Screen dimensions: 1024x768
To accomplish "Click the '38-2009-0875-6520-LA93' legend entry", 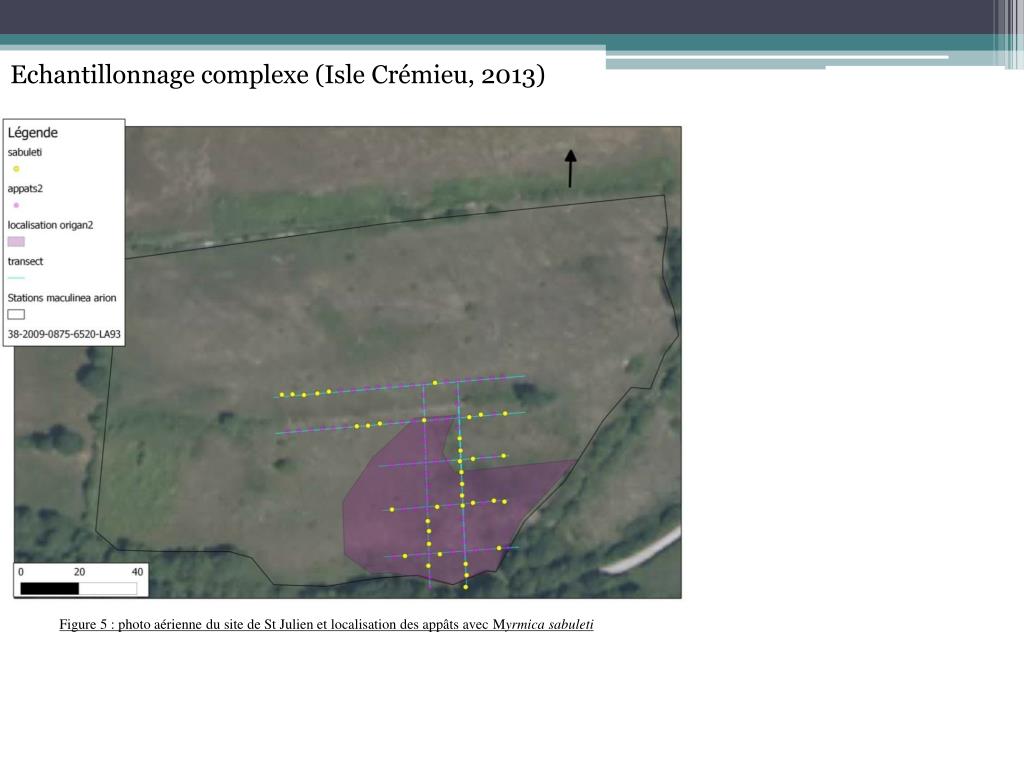I will 64,334.
